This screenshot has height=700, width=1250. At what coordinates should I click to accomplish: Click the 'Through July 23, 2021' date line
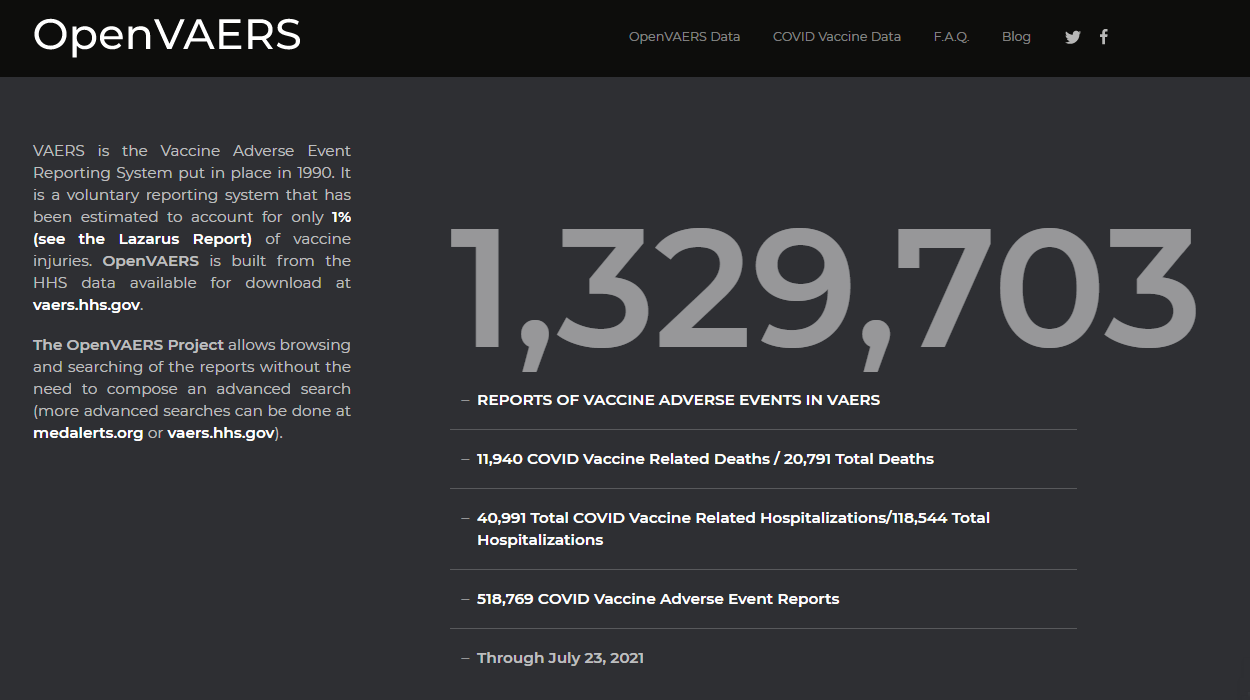click(x=560, y=658)
